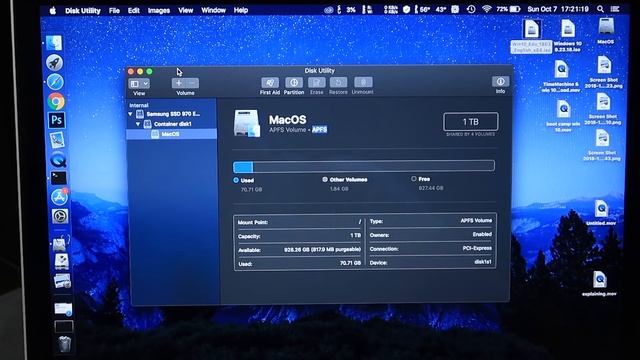Click the Connection PCI-Express row
This screenshot has height=360, width=640.
[x=431, y=248]
